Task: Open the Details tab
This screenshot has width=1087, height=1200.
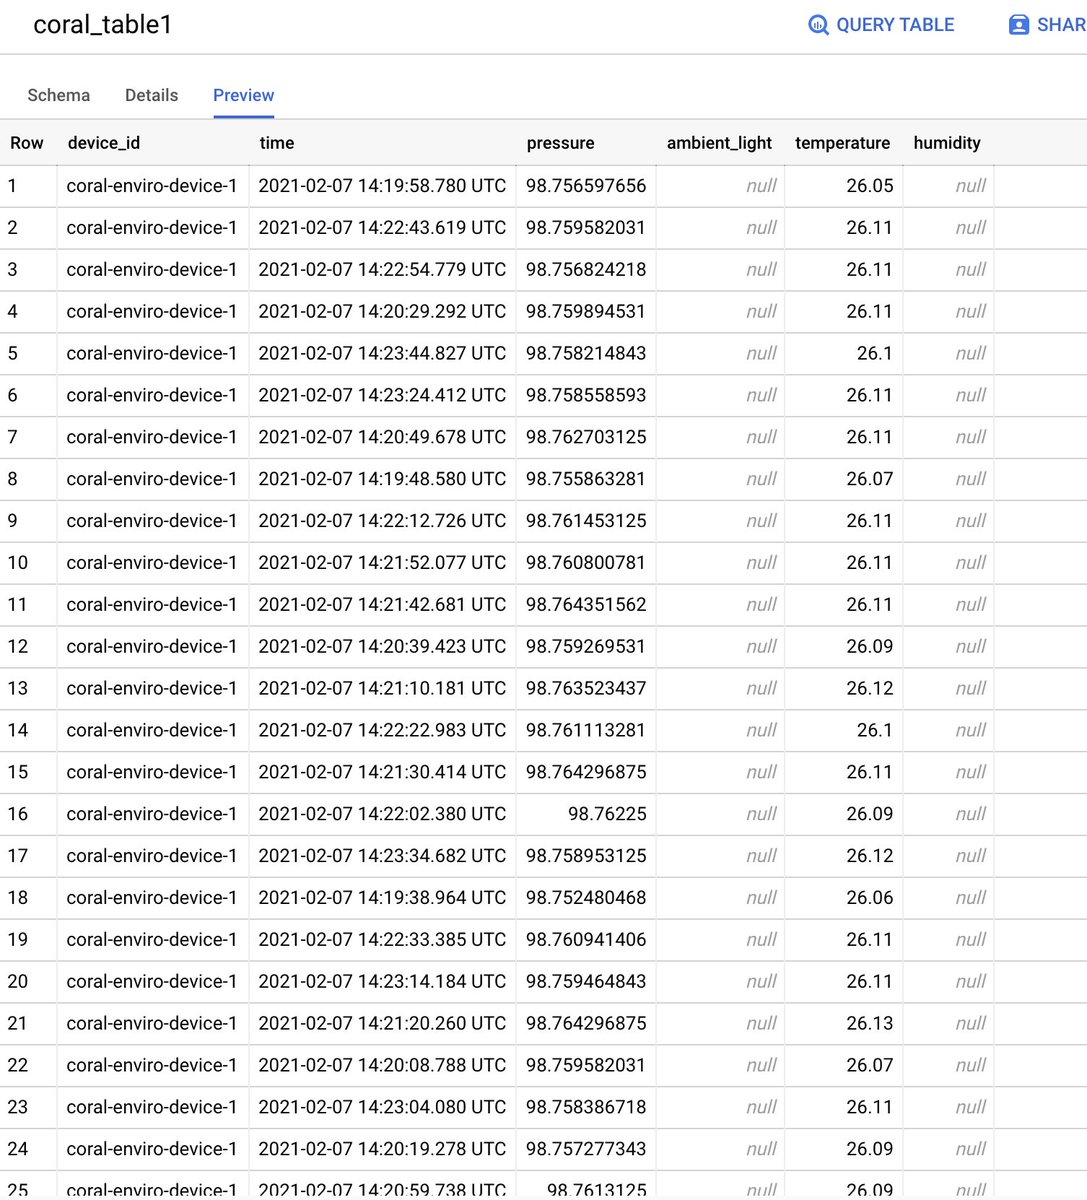Action: click(151, 95)
